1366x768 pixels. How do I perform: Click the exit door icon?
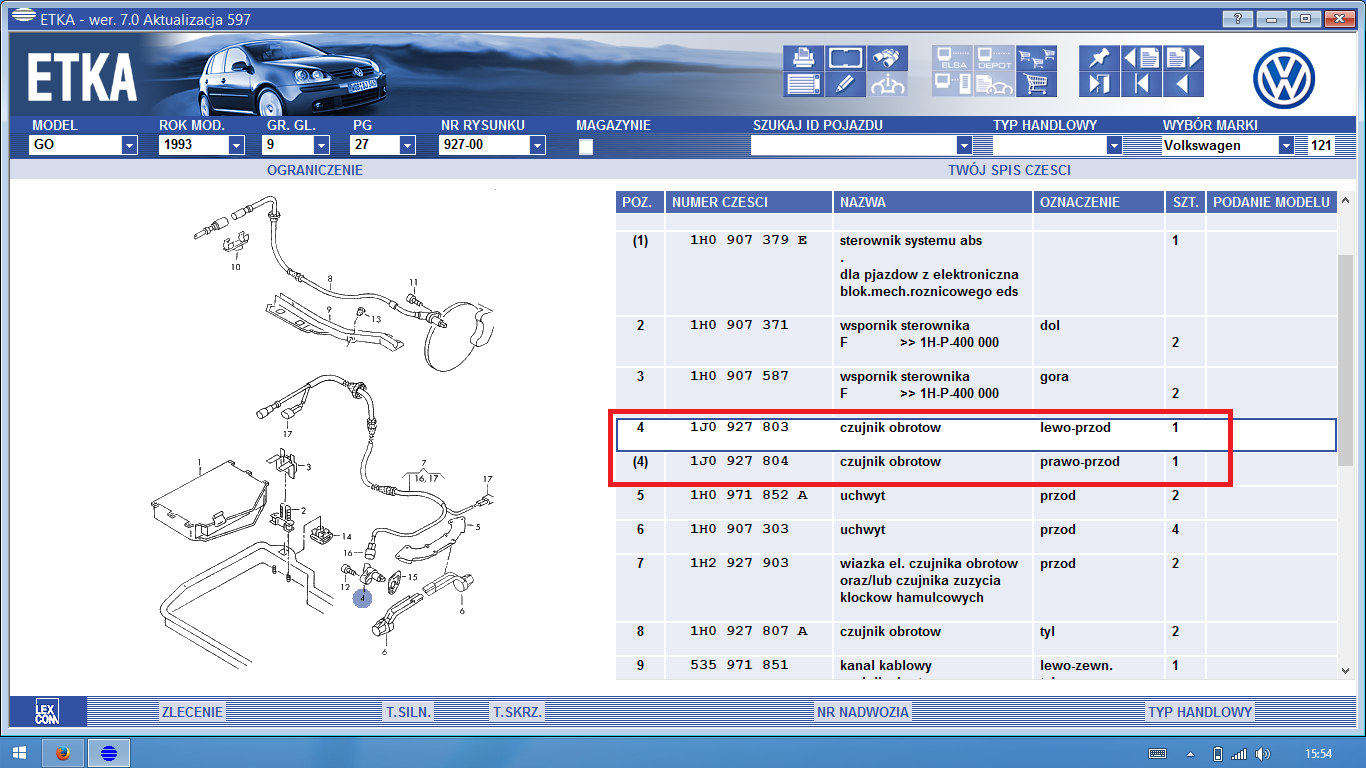1099,84
